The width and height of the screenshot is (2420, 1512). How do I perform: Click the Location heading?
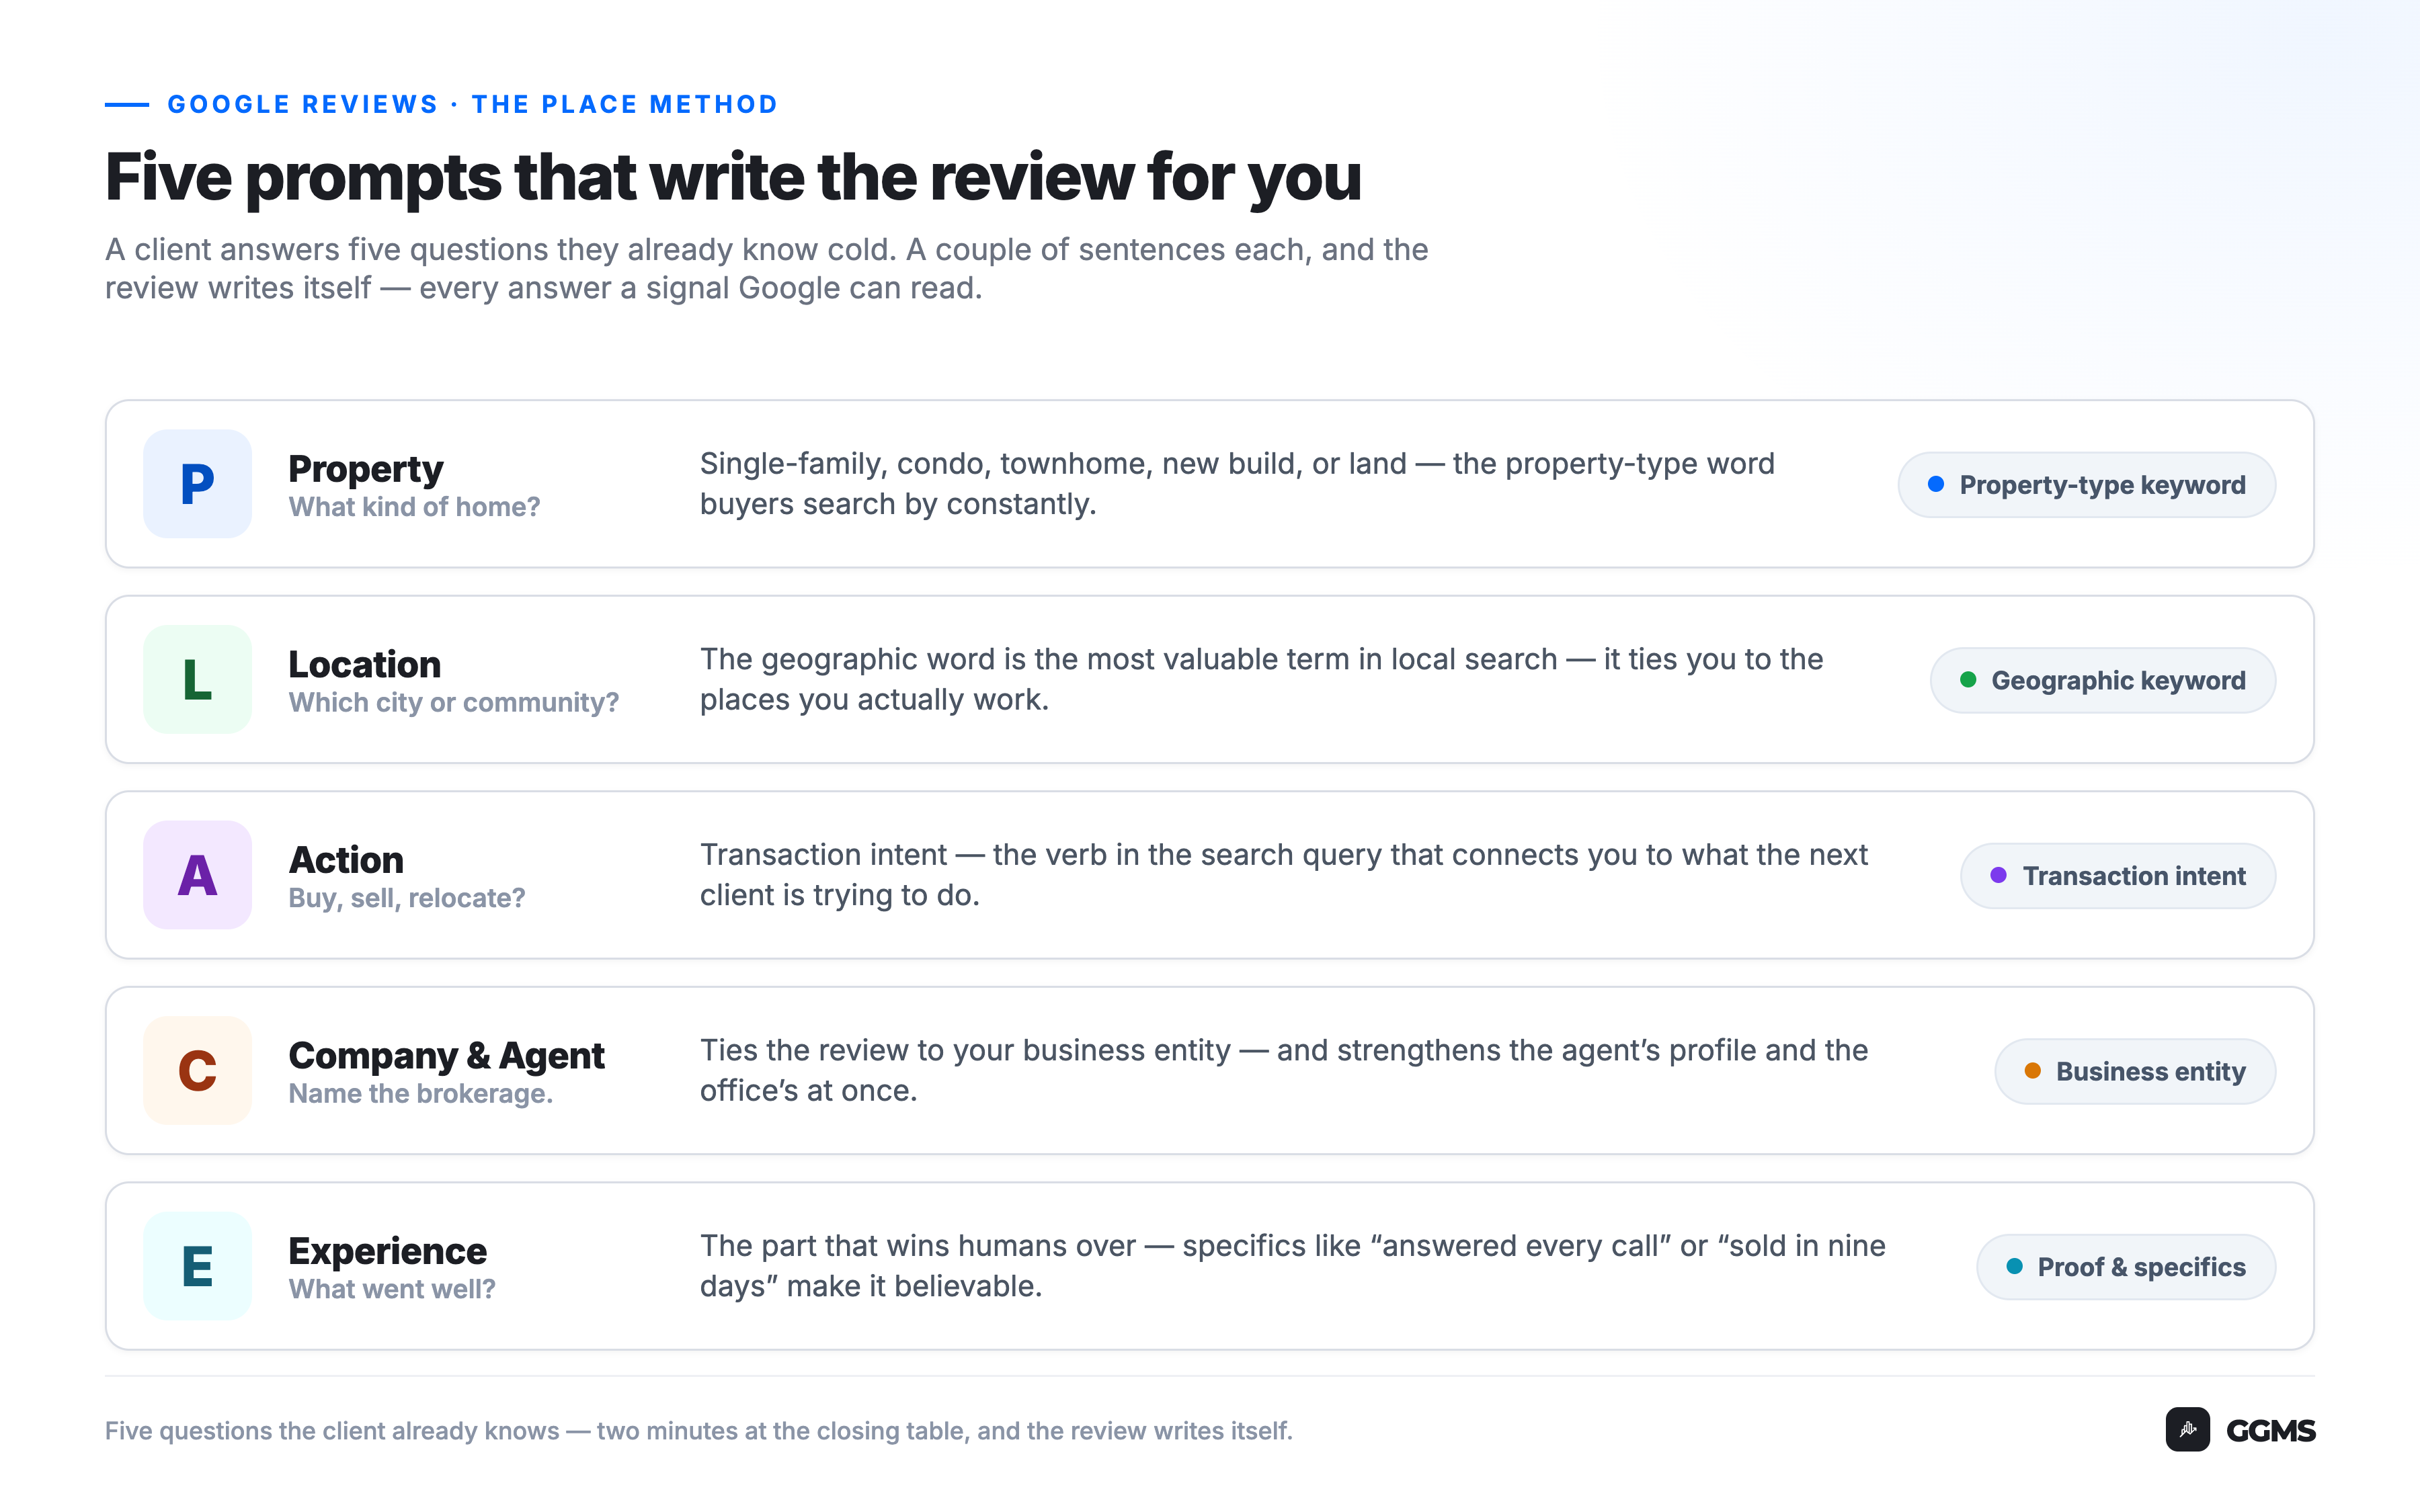(364, 664)
